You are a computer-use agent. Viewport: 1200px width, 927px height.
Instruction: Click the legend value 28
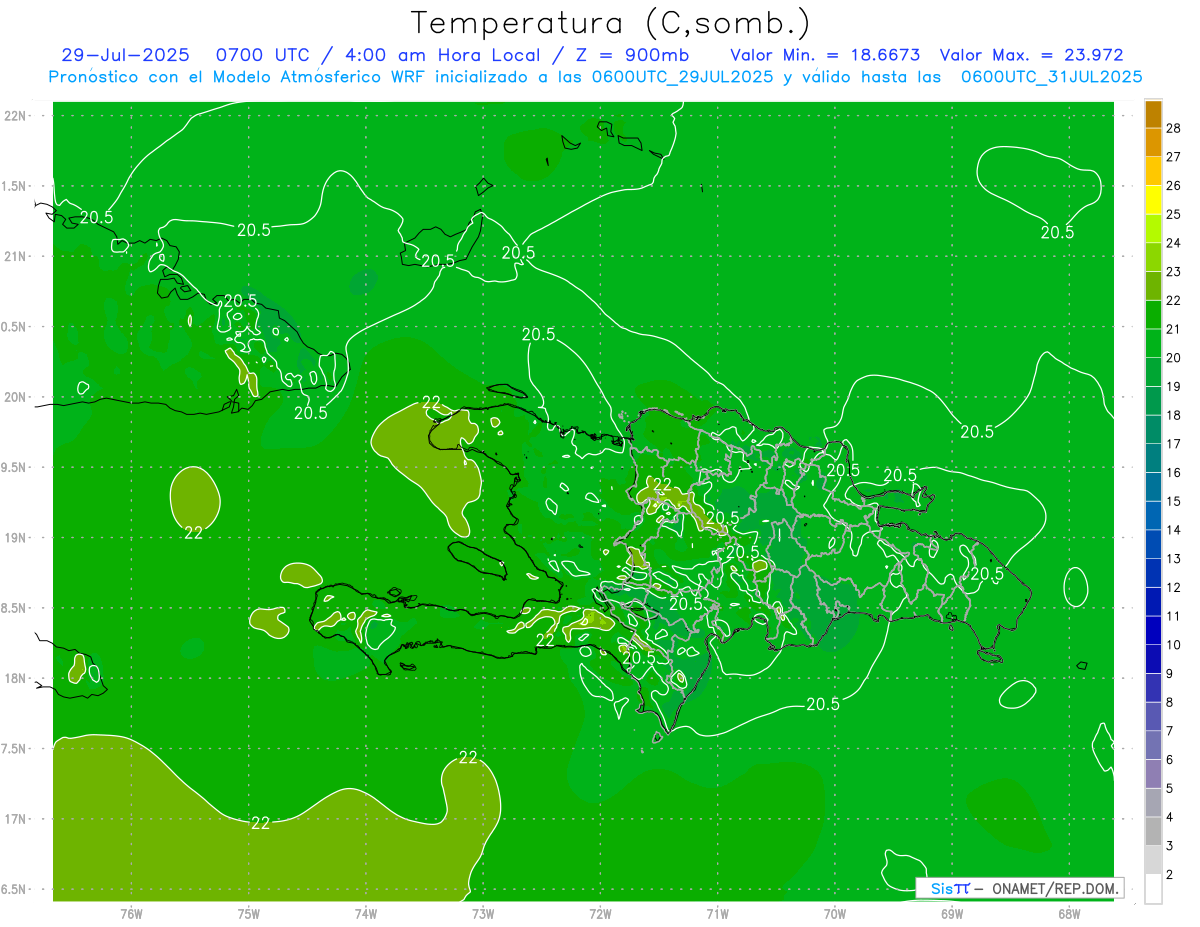coord(1174,127)
